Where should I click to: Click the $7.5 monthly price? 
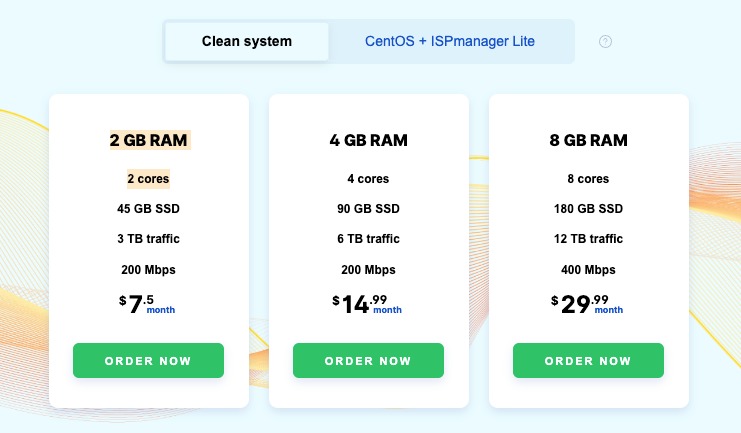point(146,304)
